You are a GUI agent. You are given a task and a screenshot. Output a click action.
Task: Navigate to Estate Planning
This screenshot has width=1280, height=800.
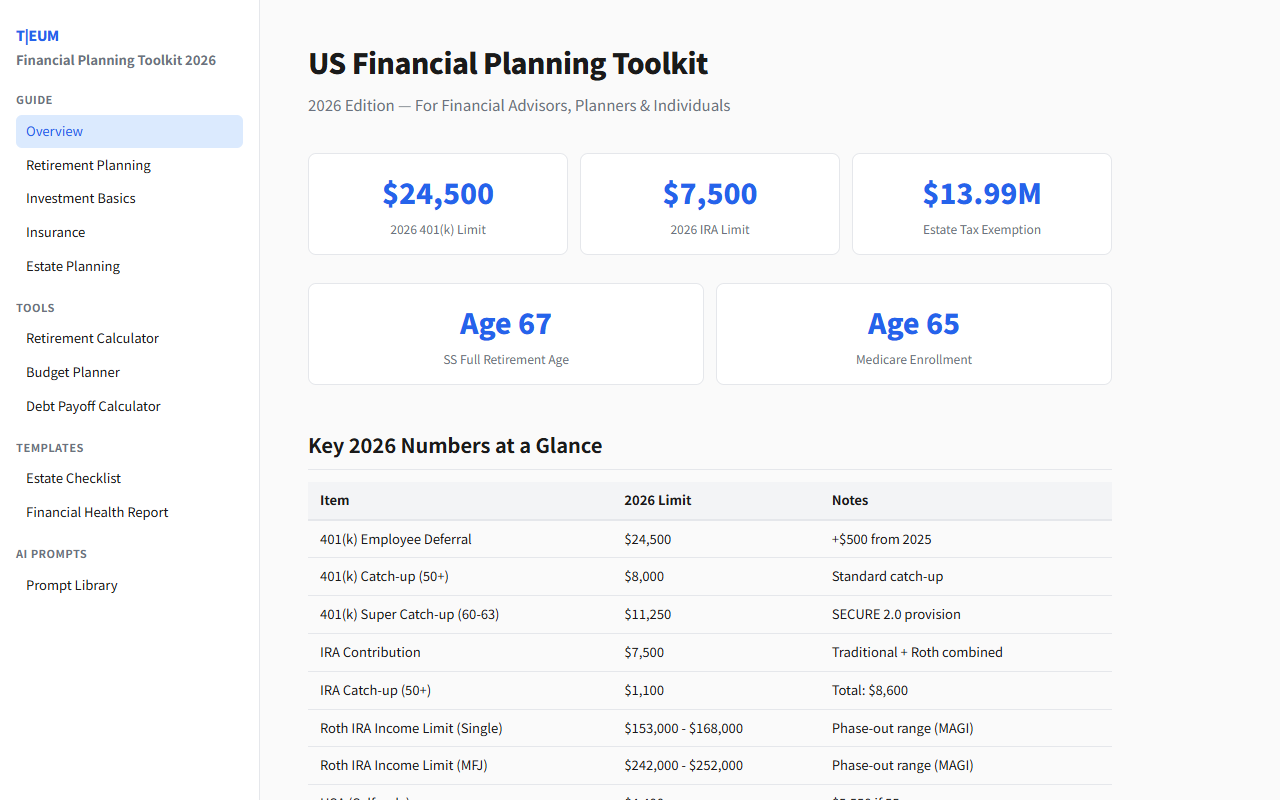pos(72,266)
